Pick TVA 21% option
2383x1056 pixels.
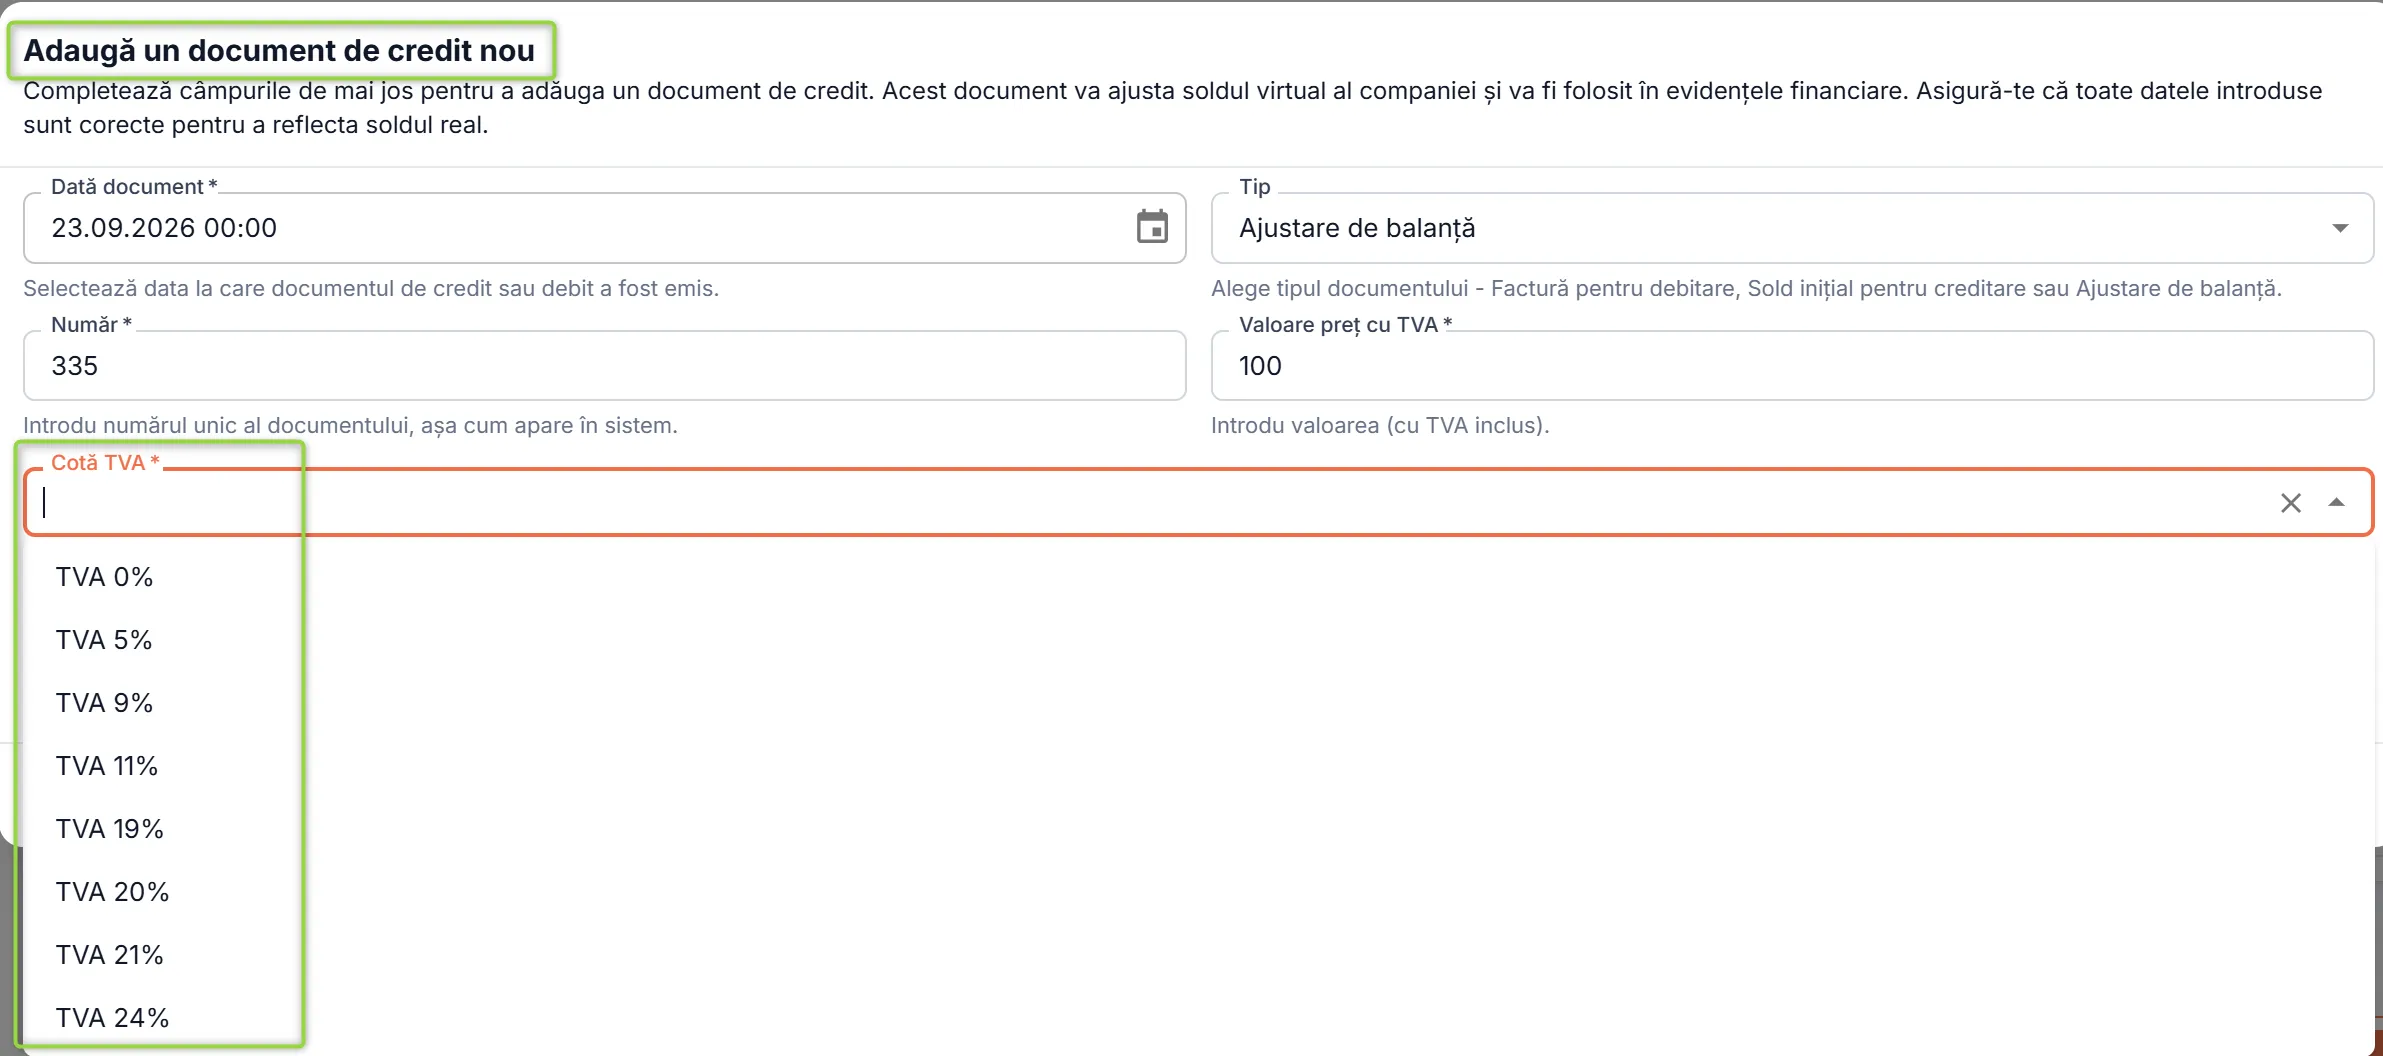[x=1199, y=955]
